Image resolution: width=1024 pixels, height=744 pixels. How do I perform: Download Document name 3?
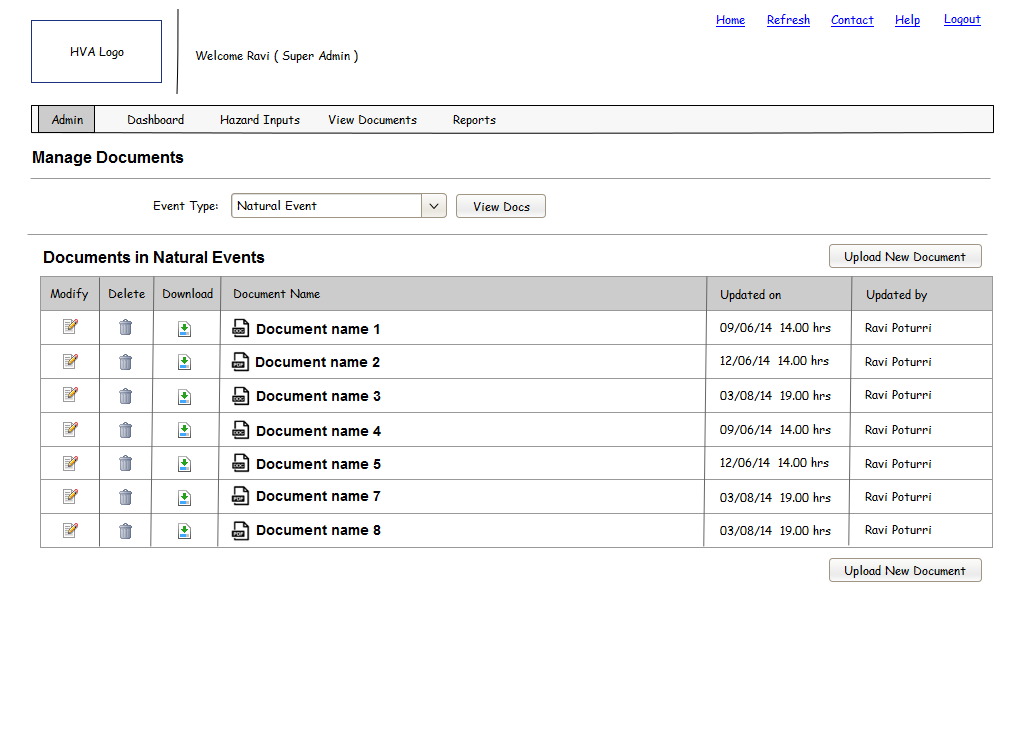[x=184, y=397]
